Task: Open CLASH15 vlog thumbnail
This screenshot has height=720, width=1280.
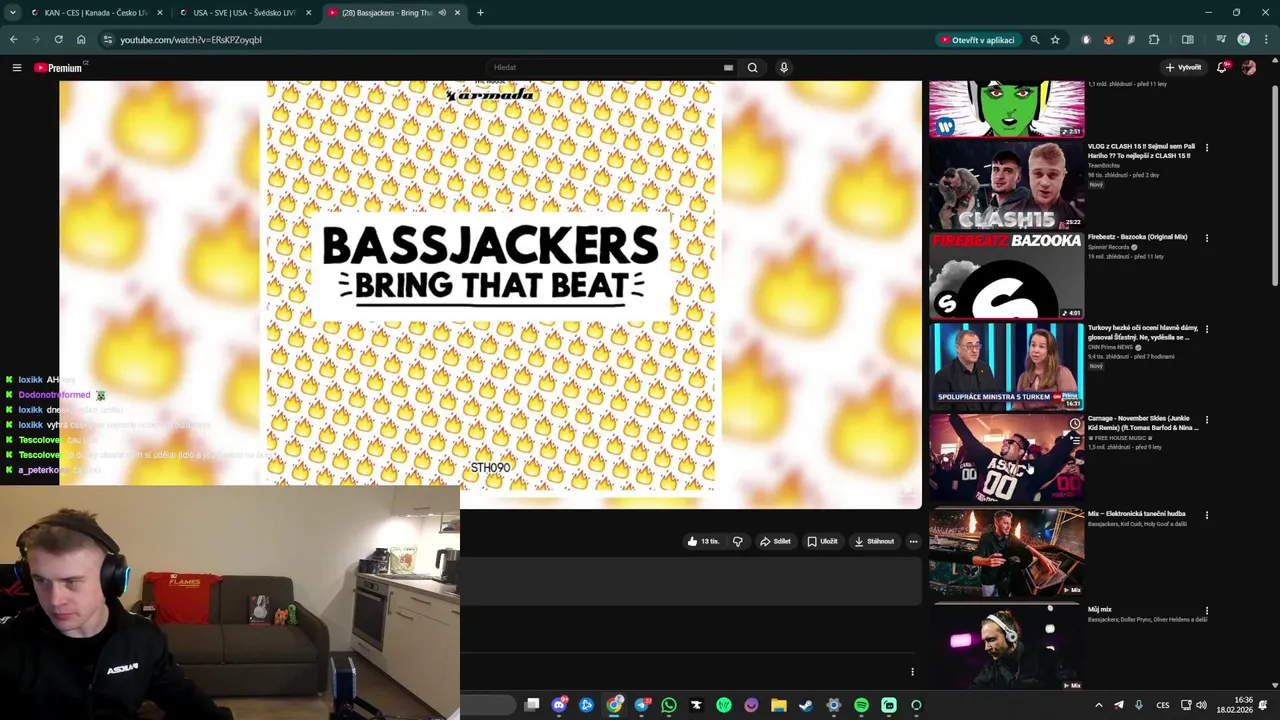Action: coord(1006,185)
